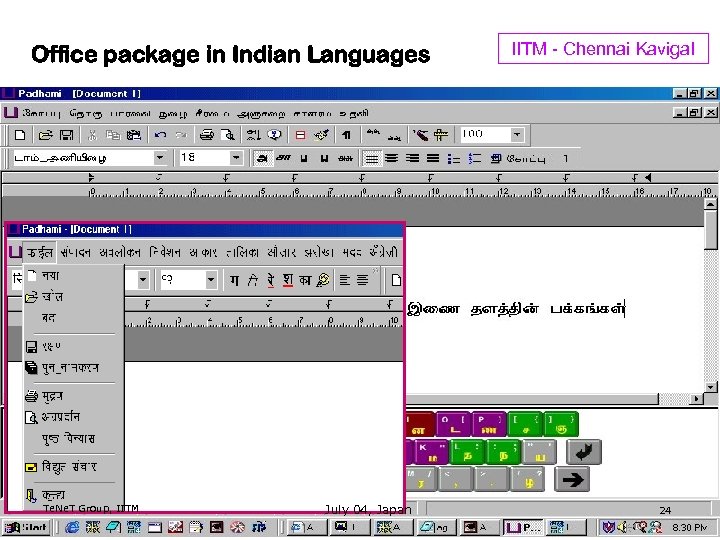
Task: Toggle right alignment in Tamil toolbar
Action: [x=412, y=159]
